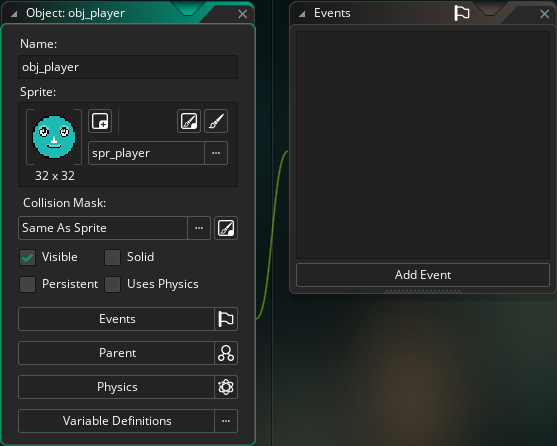Click the Events panel top docking notch

490,8
